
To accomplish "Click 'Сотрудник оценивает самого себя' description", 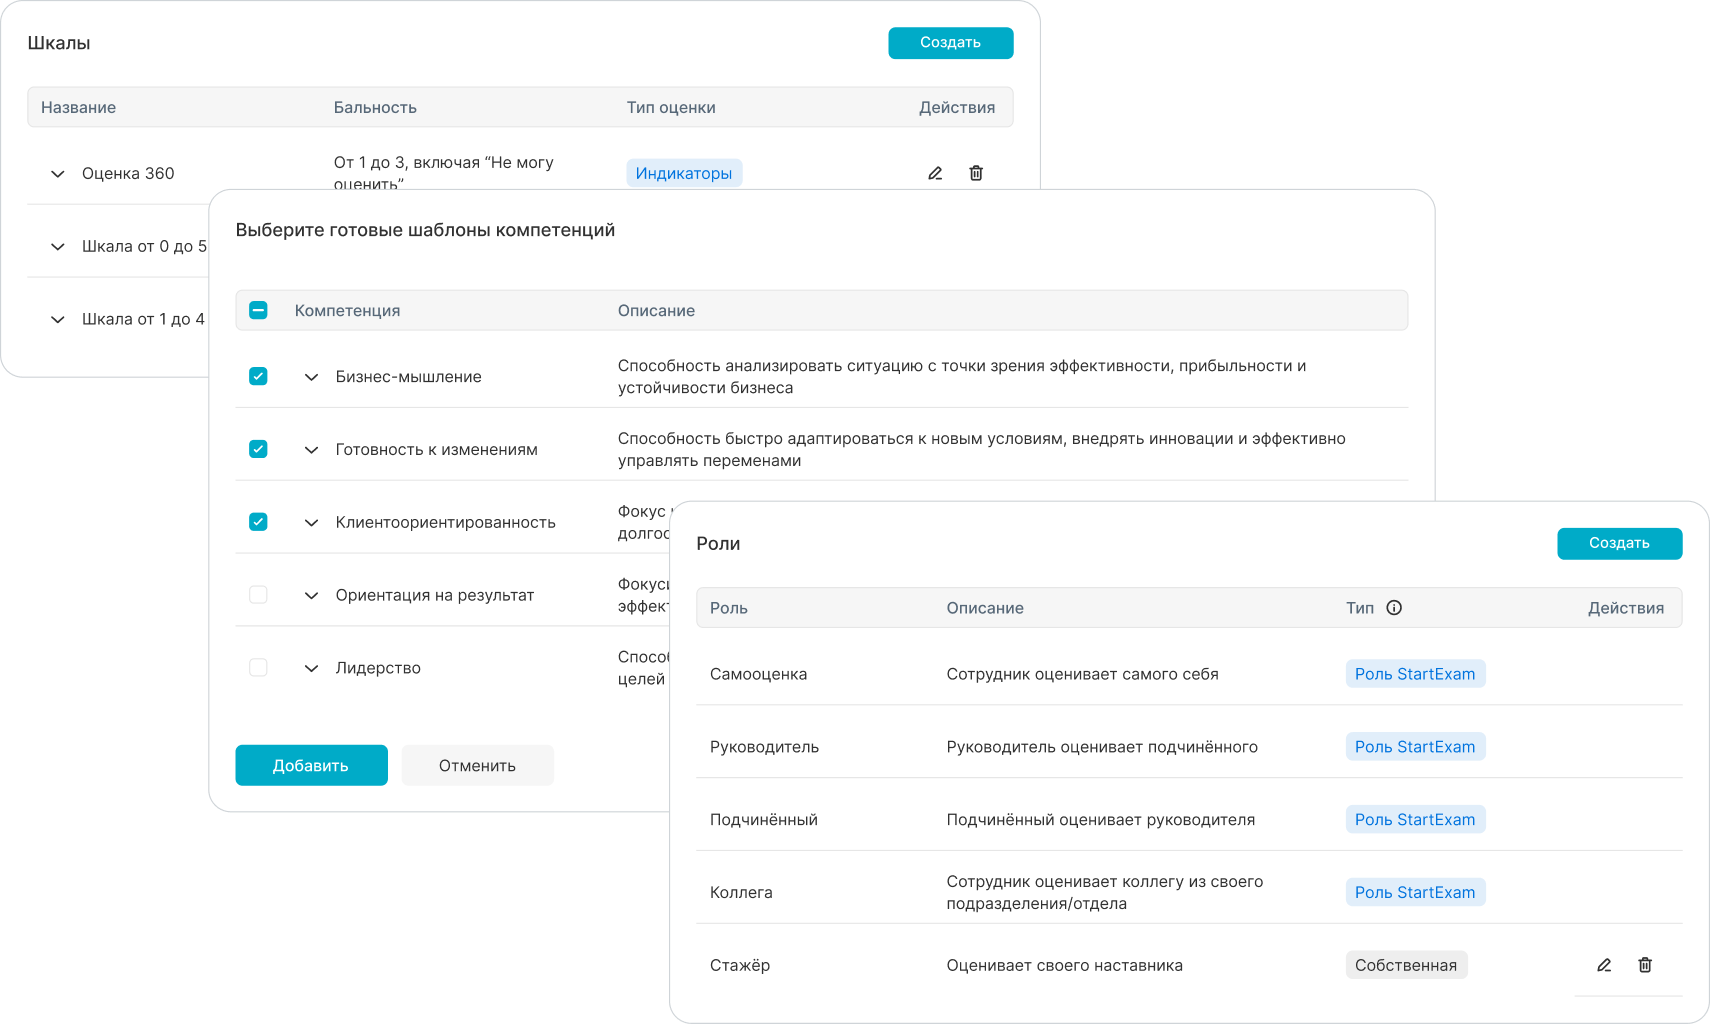I will (1082, 674).
